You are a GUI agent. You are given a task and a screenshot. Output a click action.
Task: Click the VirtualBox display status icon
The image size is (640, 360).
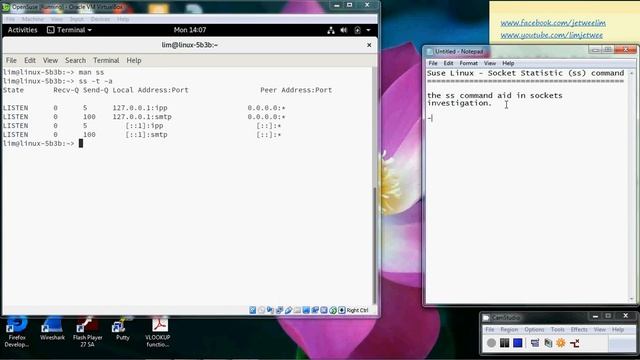306,310
